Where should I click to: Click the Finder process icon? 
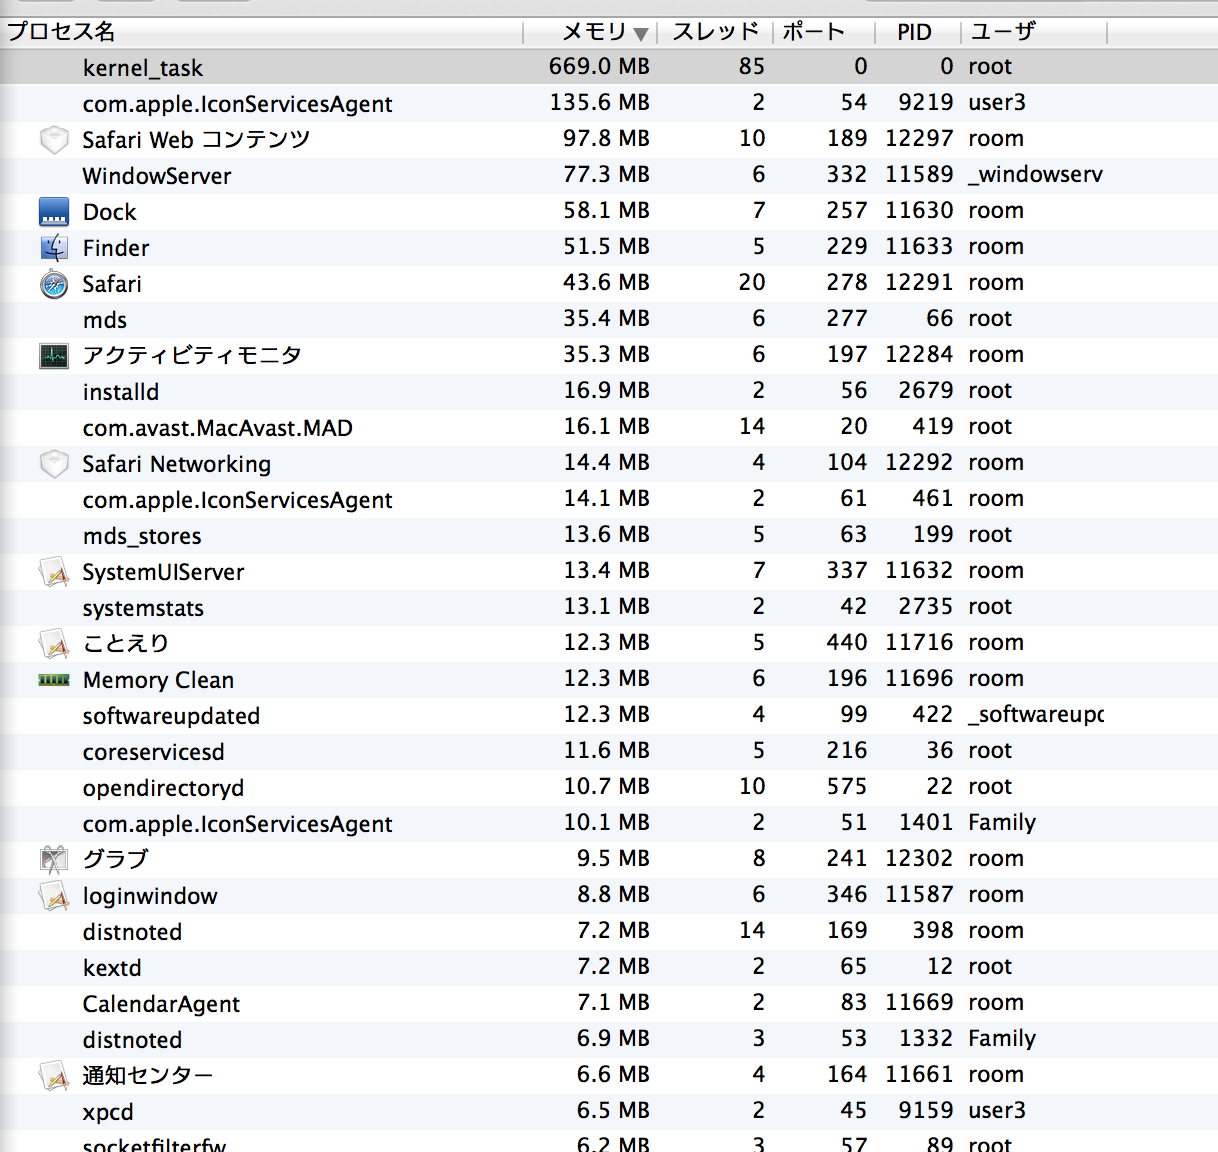54,248
